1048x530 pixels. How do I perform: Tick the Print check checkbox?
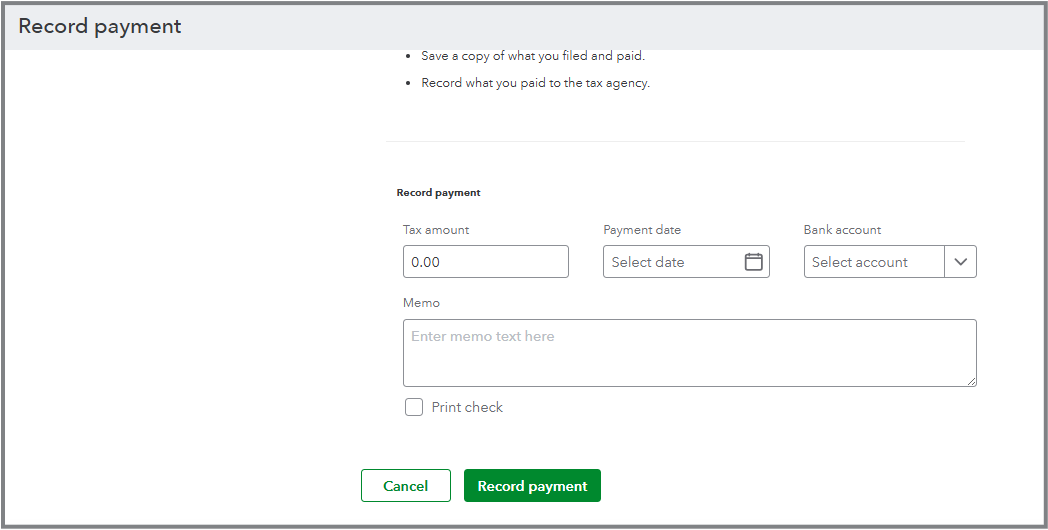pyautogui.click(x=414, y=407)
